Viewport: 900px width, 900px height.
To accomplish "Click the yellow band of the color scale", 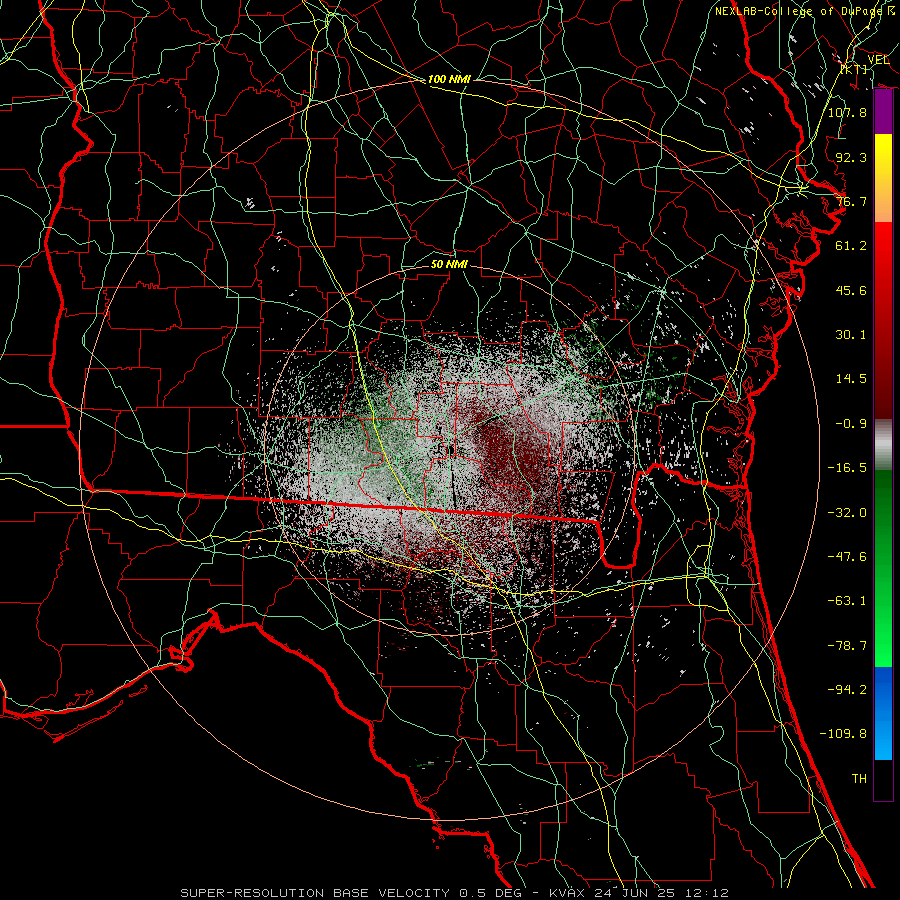I will pos(883,157).
